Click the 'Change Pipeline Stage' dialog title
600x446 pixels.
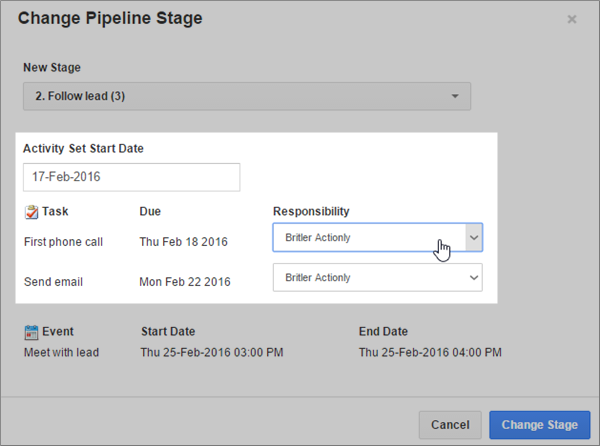[x=110, y=18]
